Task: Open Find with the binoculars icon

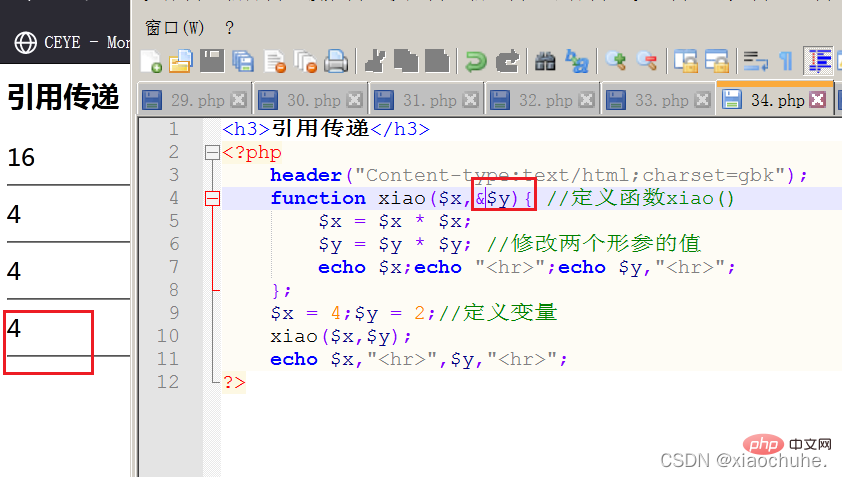Action: (x=545, y=61)
